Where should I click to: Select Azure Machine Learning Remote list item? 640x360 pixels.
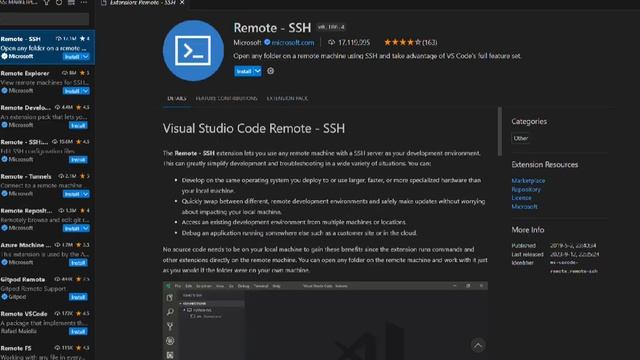pos(47,253)
